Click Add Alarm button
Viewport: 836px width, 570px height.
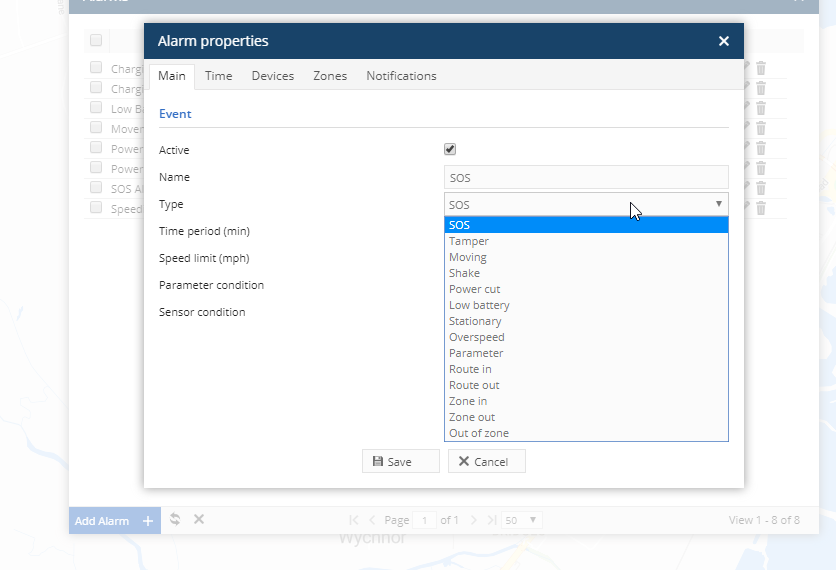tap(115, 520)
